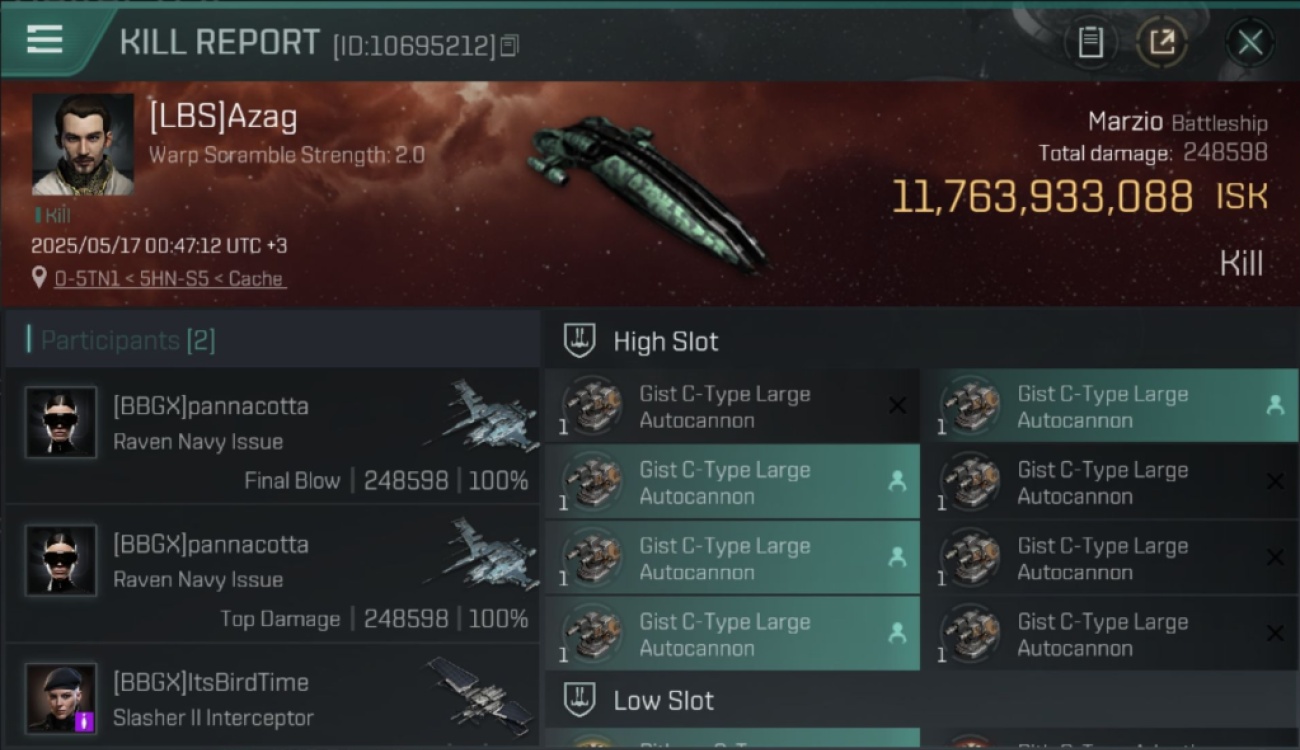Click ItsBirdTime's character portrait
This screenshot has width=1300, height=750.
tap(61, 699)
